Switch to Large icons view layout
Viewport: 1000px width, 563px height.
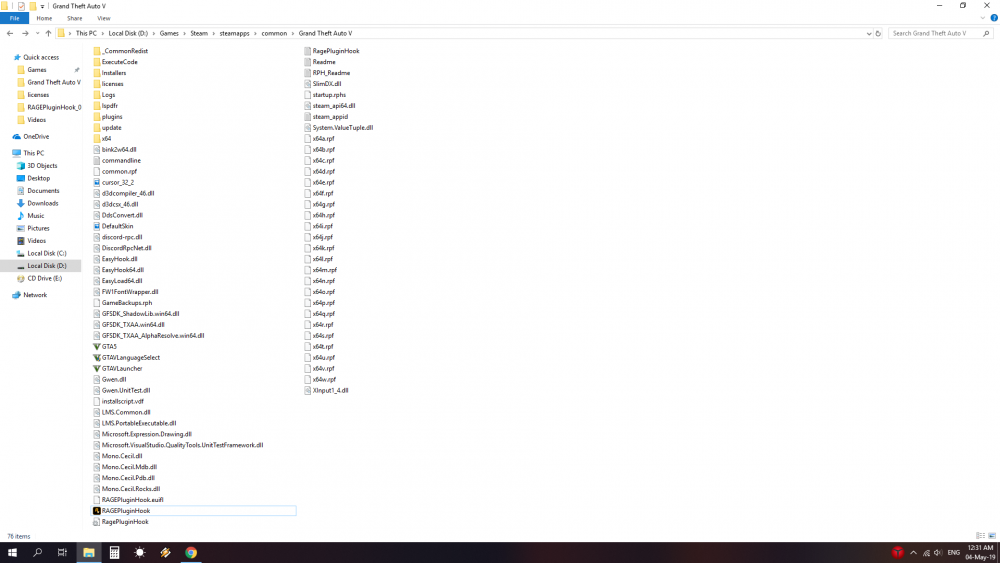pyautogui.click(x=992, y=536)
